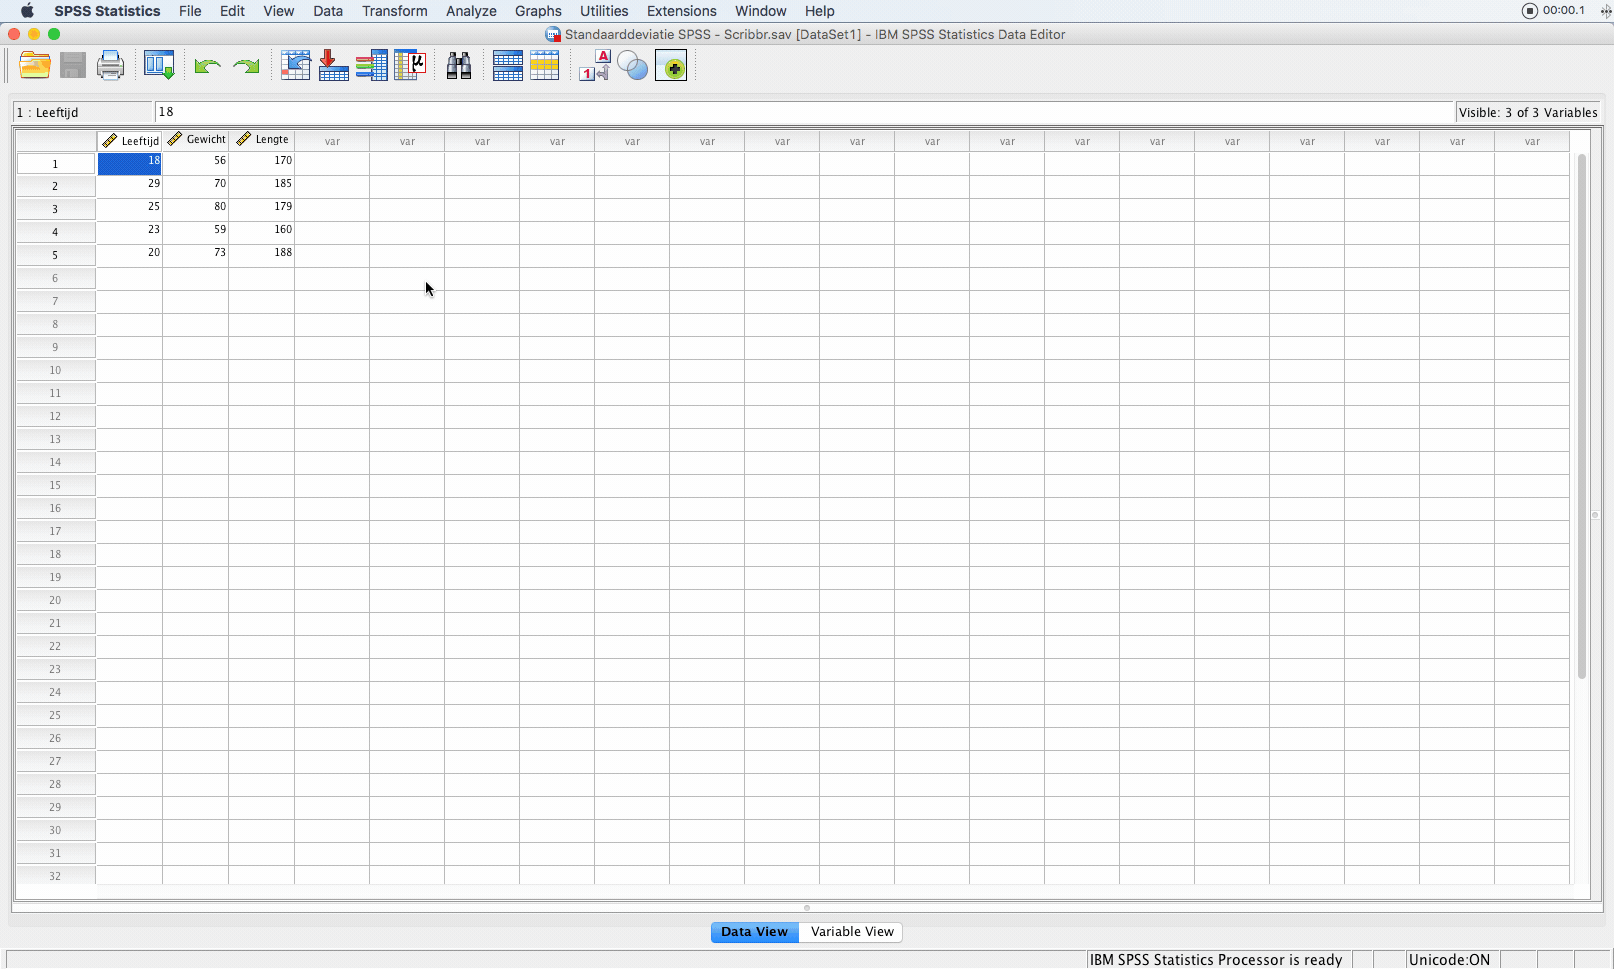Image resolution: width=1614 pixels, height=969 pixels.
Task: Open the Graphs menu
Action: tap(538, 11)
